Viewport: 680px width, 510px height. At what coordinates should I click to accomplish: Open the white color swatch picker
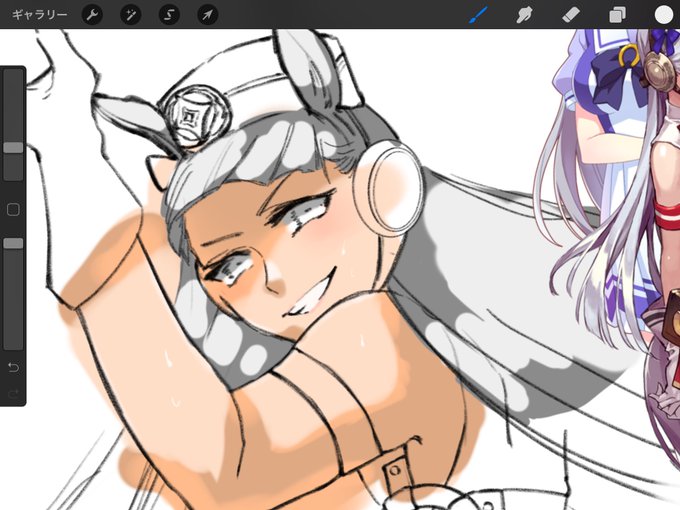coord(664,15)
